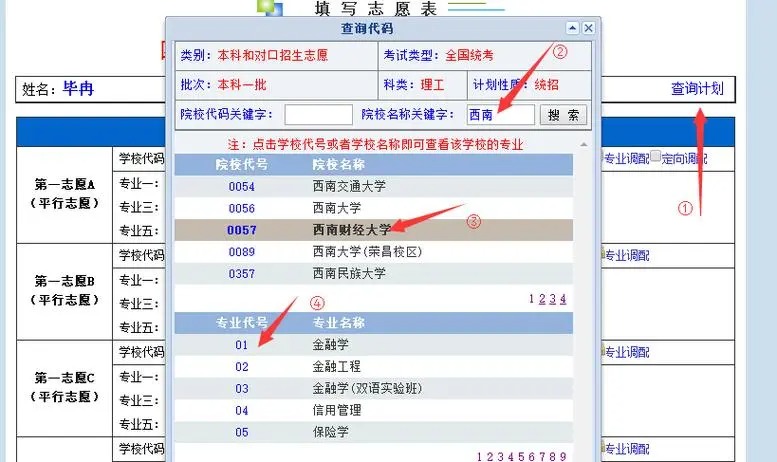The height and width of the screenshot is (462, 777).
Task: Select the 信用管理 major
Action: coord(336,410)
